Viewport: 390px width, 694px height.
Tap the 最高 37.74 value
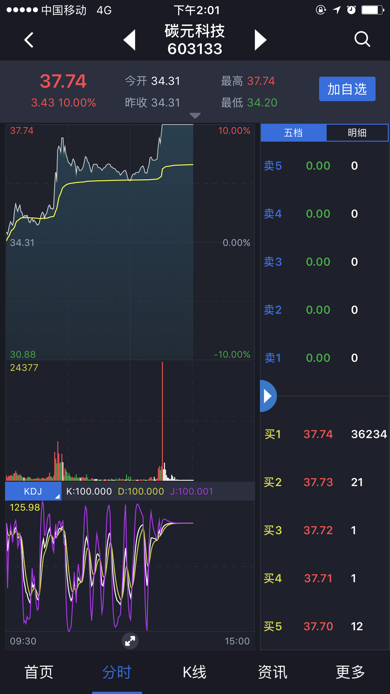point(261,81)
